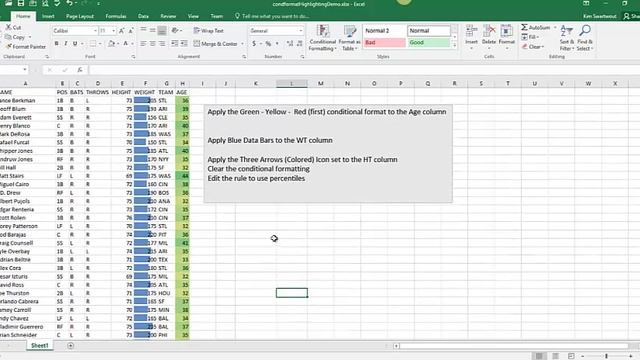
Task: Increase decimal places
Action: pyautogui.click(x=290, y=44)
